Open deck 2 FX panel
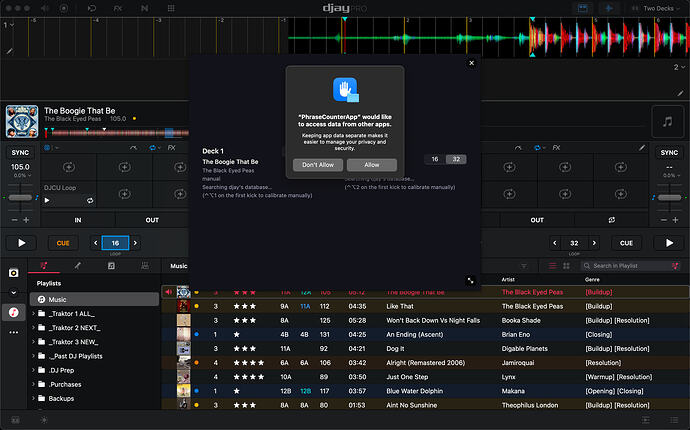 pyautogui.click(x=556, y=148)
